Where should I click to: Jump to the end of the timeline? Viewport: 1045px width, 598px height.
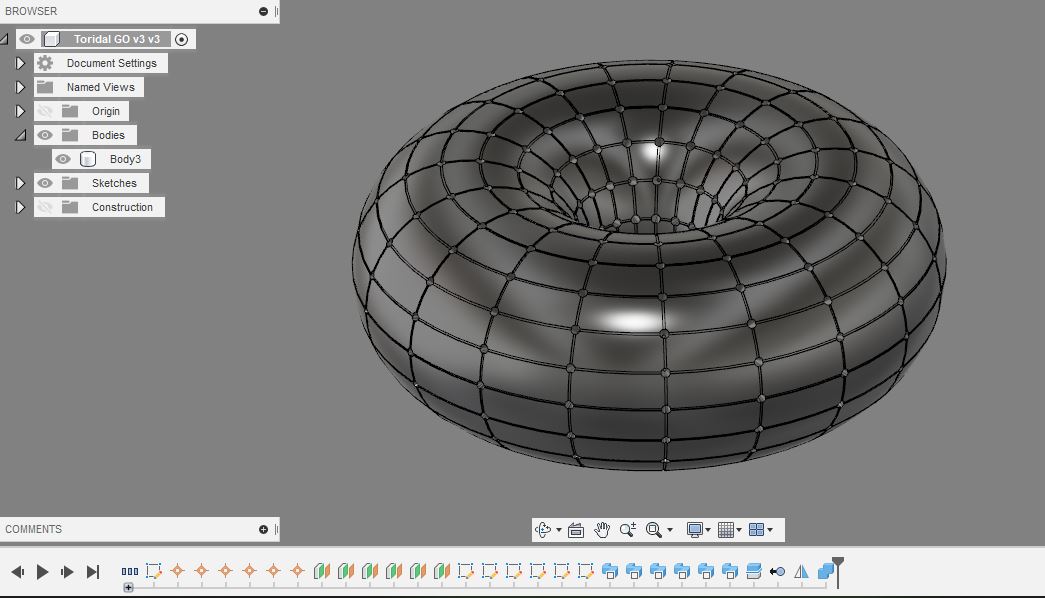click(x=93, y=571)
